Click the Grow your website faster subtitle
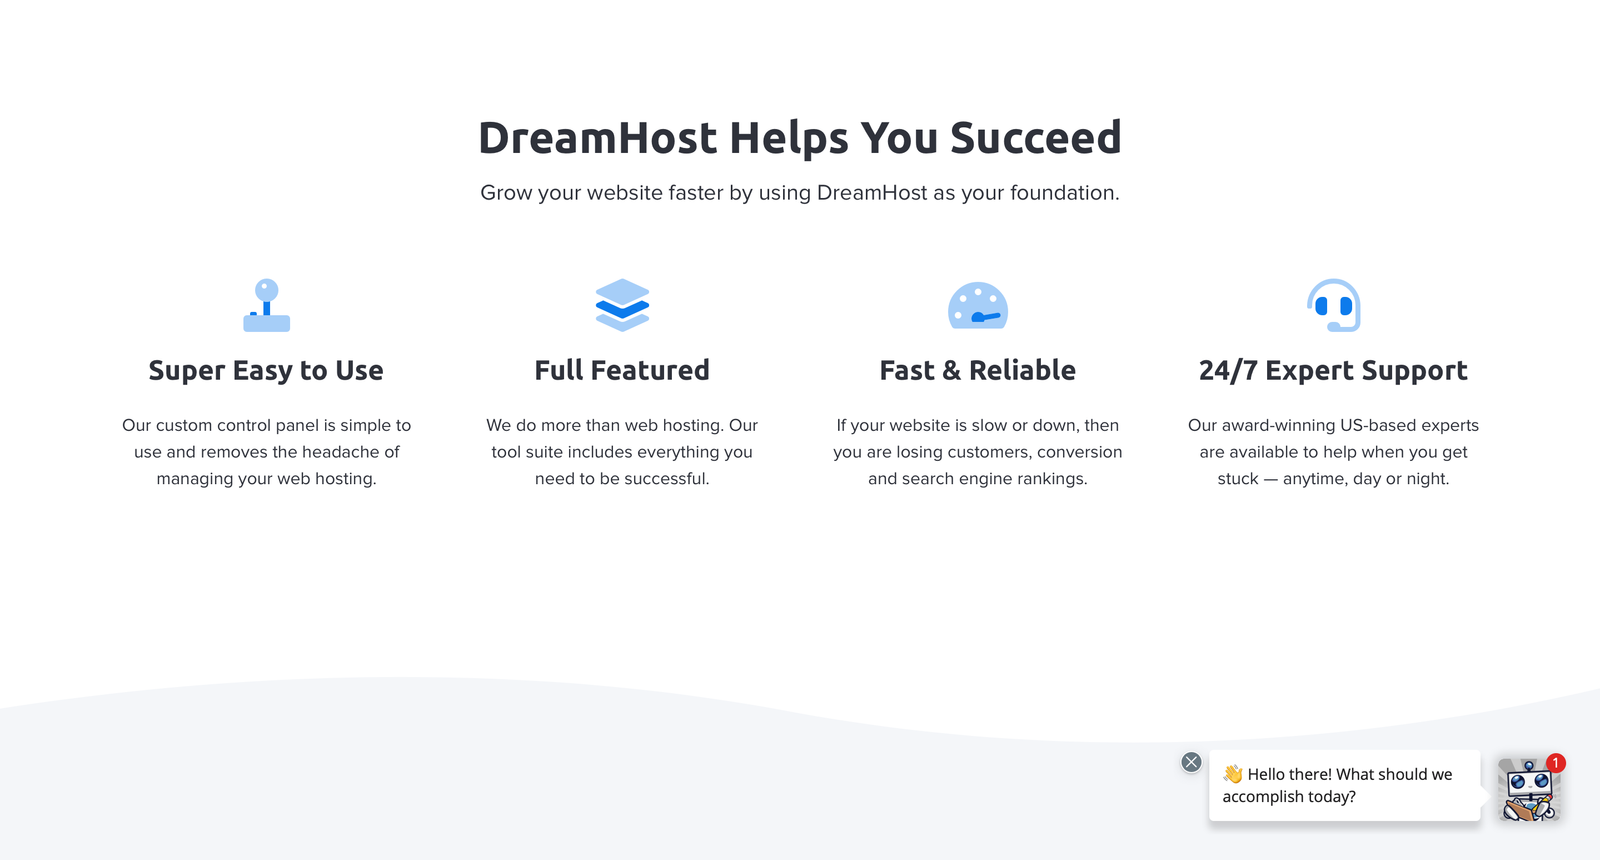 click(x=800, y=193)
